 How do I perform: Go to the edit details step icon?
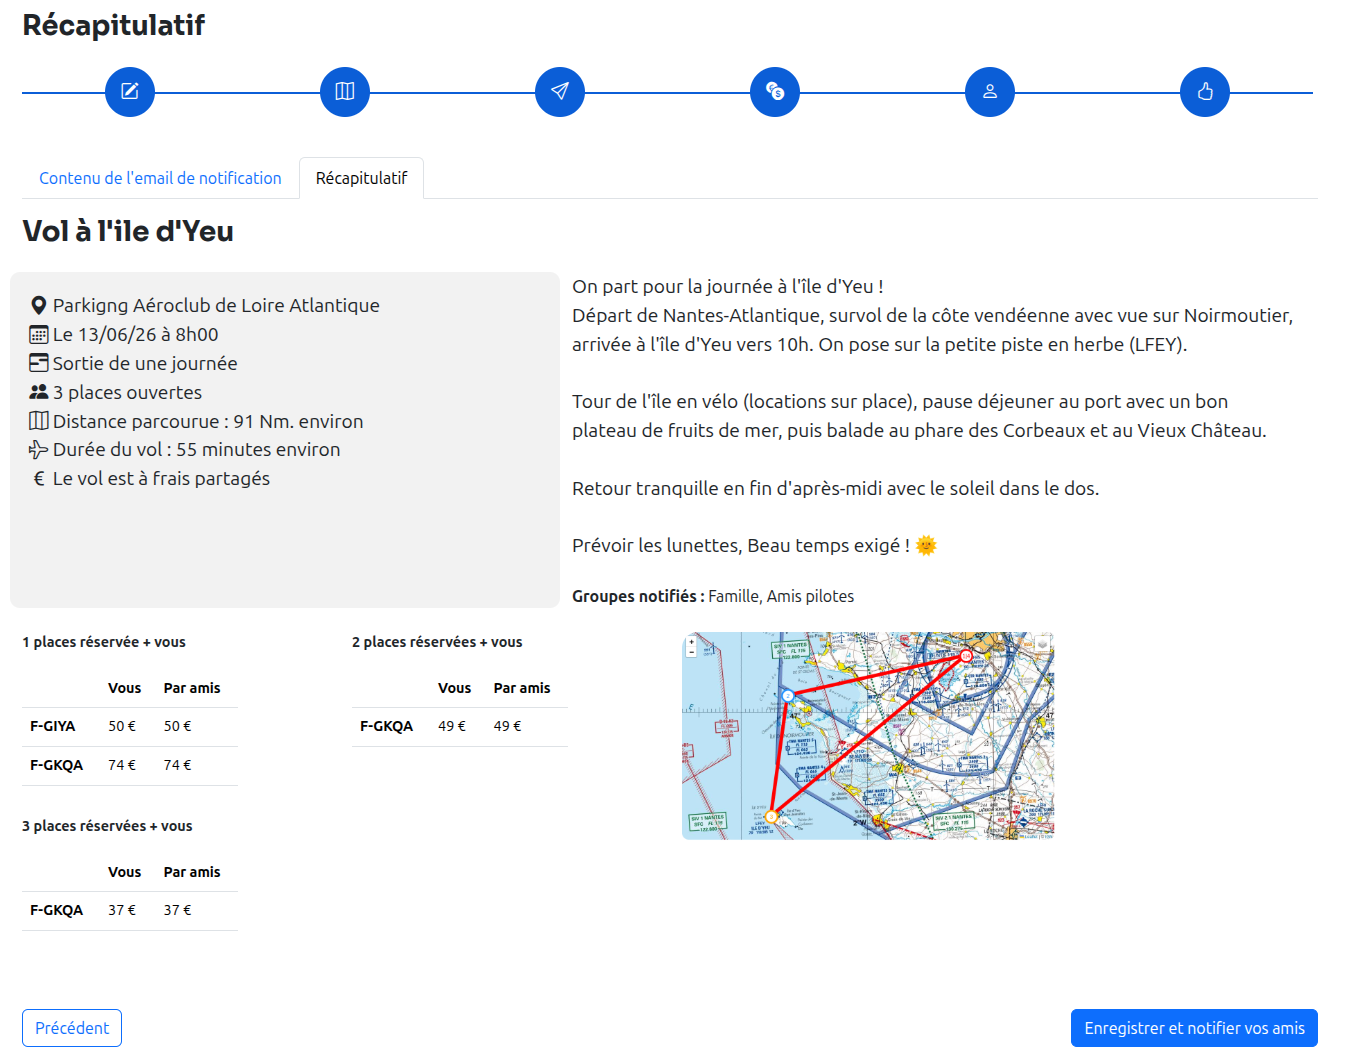[130, 92]
